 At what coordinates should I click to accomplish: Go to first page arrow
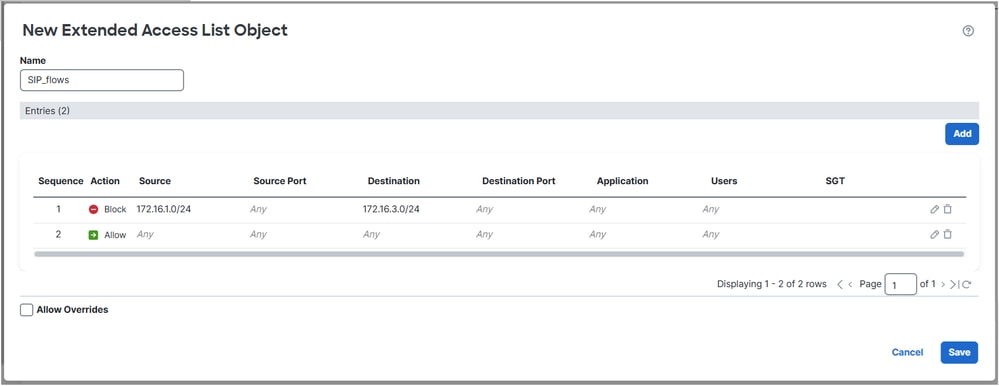coord(840,284)
